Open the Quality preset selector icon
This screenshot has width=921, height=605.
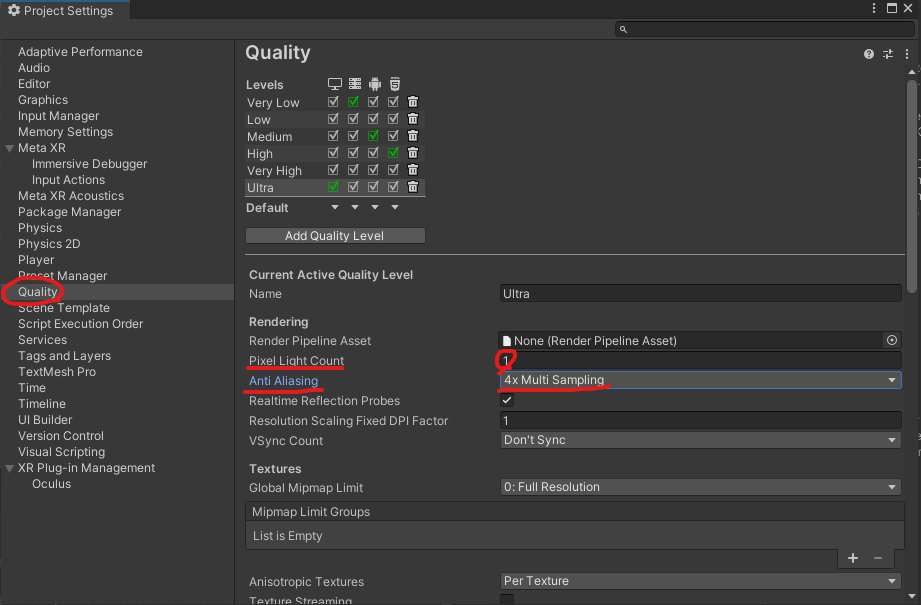tap(888, 54)
